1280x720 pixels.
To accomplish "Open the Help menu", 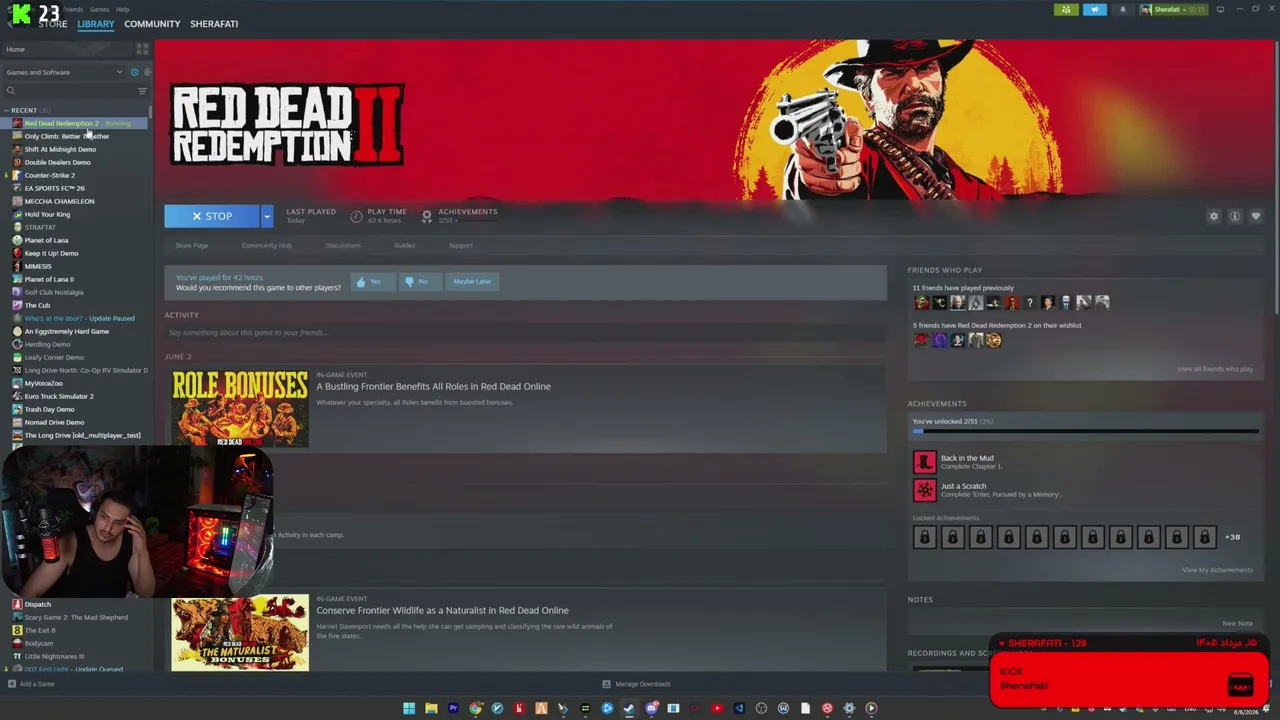I will [x=122, y=9].
